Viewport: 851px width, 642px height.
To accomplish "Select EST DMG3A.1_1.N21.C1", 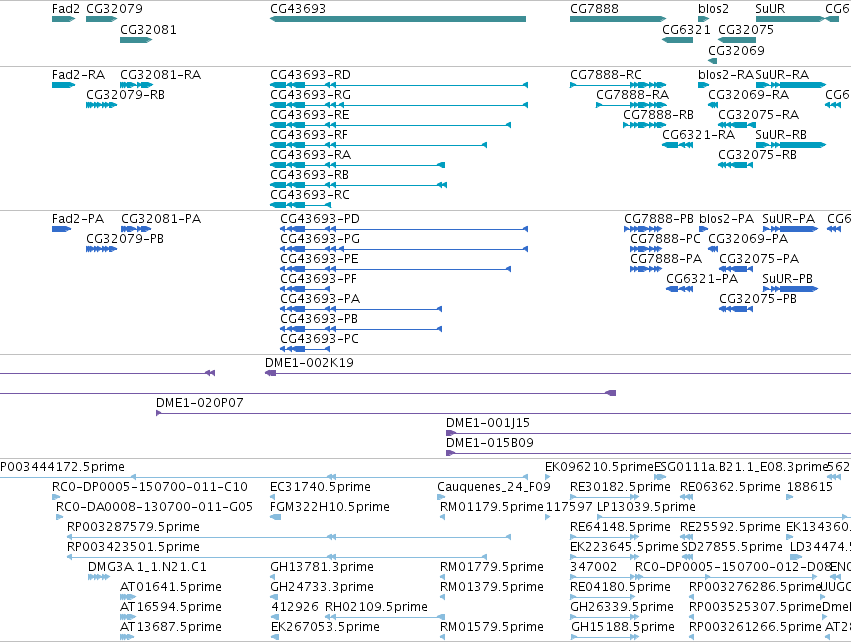I will (x=99, y=577).
